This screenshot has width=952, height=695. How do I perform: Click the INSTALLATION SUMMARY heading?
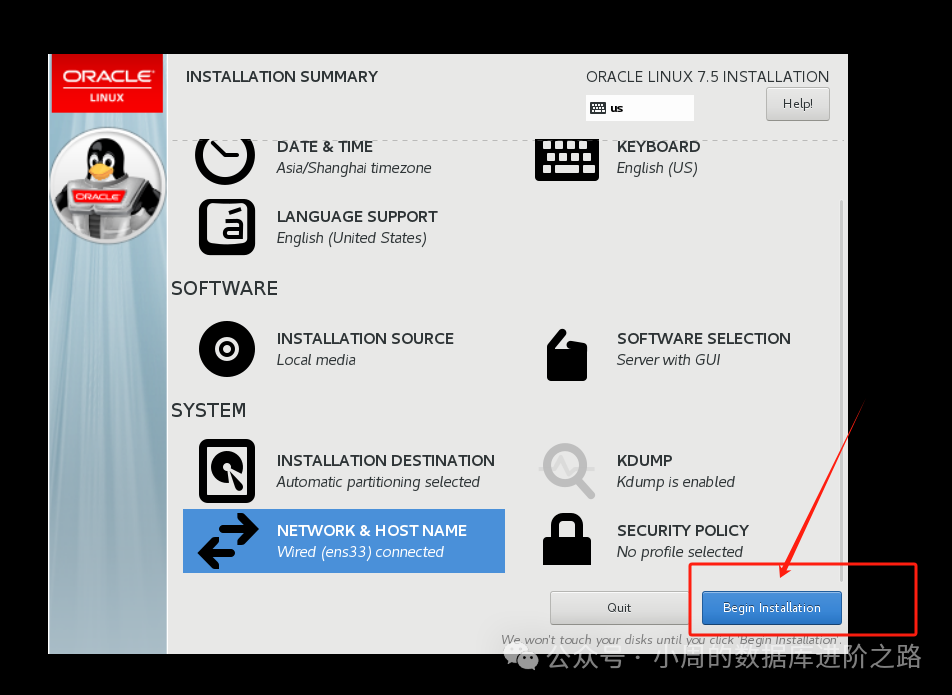pos(282,76)
